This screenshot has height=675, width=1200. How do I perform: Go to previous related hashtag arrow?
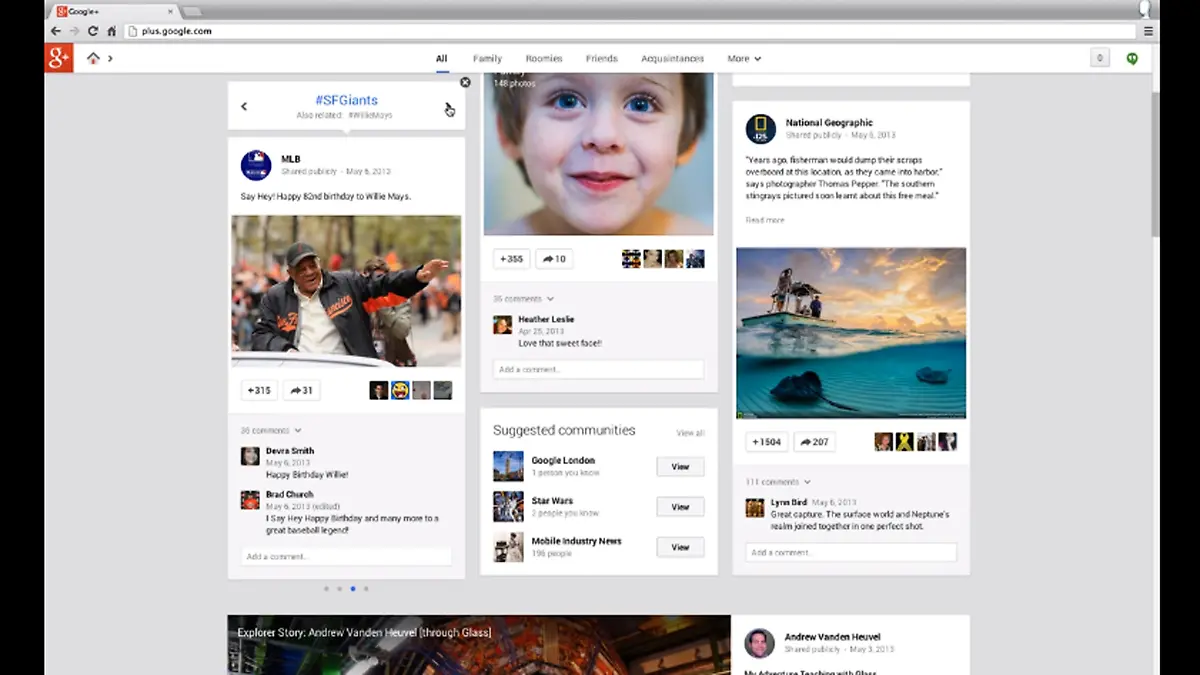[244, 106]
